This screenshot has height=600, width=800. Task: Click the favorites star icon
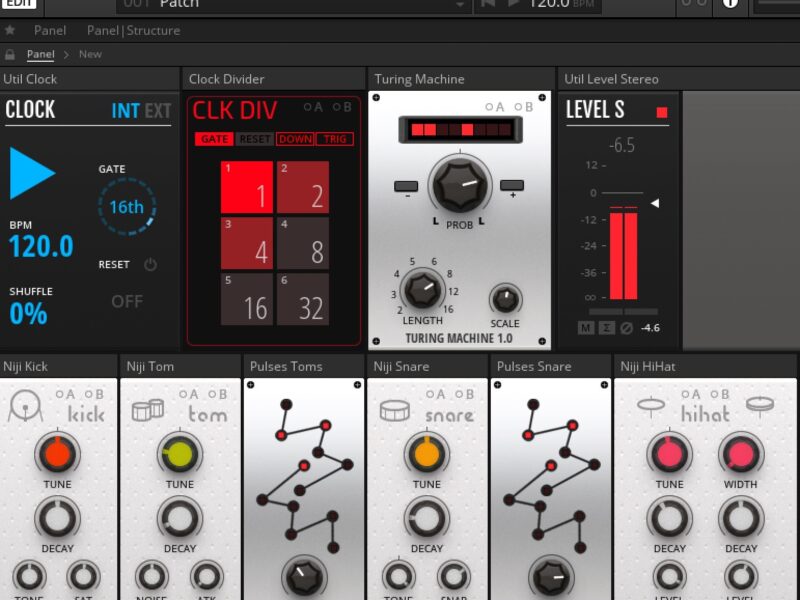tap(11, 30)
